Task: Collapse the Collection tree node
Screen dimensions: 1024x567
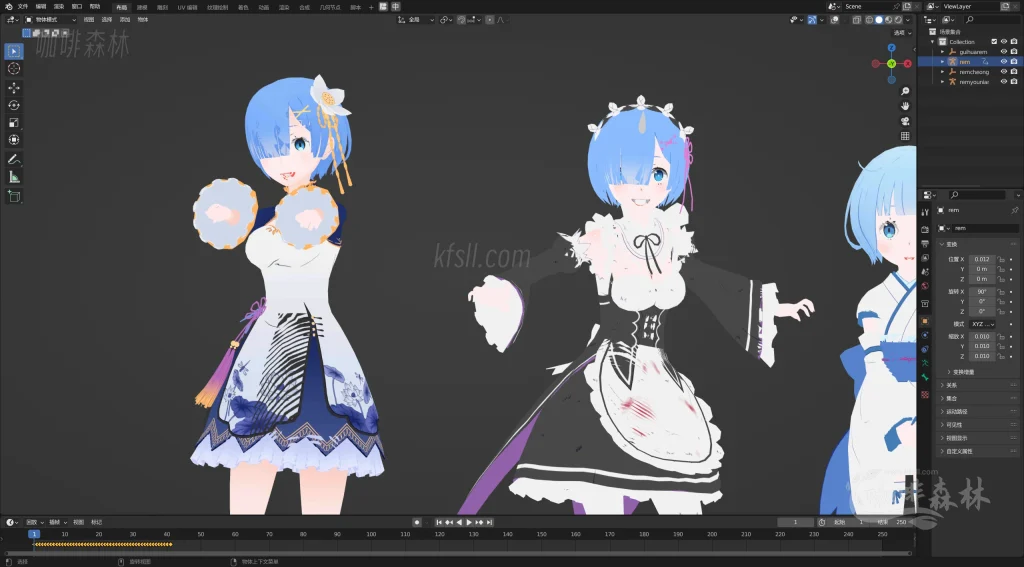Action: click(x=933, y=42)
